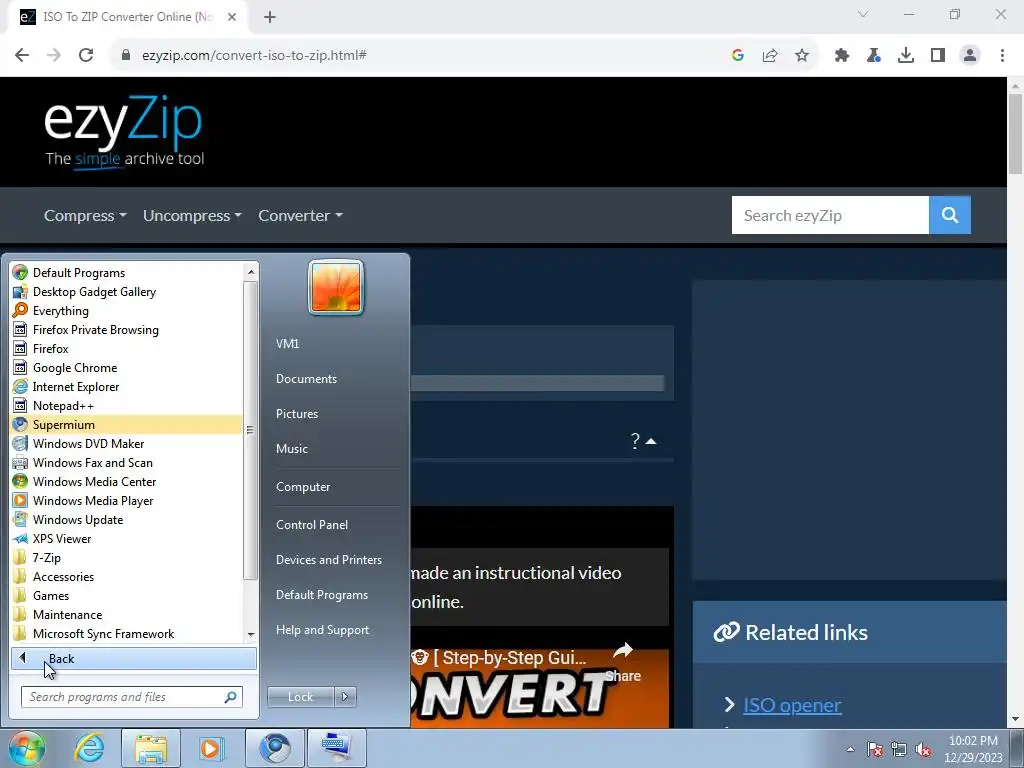Viewport: 1024px width, 768px height.
Task: Open Music from Start menu
Action: (x=292, y=449)
